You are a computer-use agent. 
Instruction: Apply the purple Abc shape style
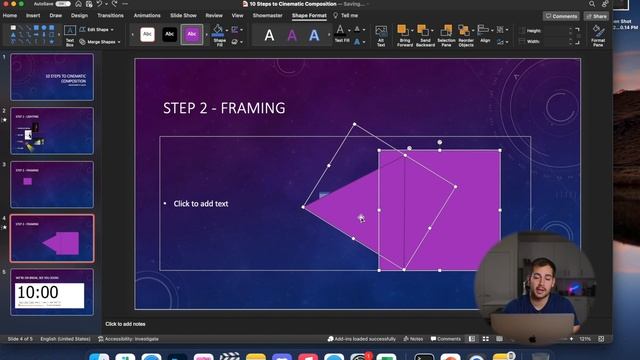(x=191, y=35)
